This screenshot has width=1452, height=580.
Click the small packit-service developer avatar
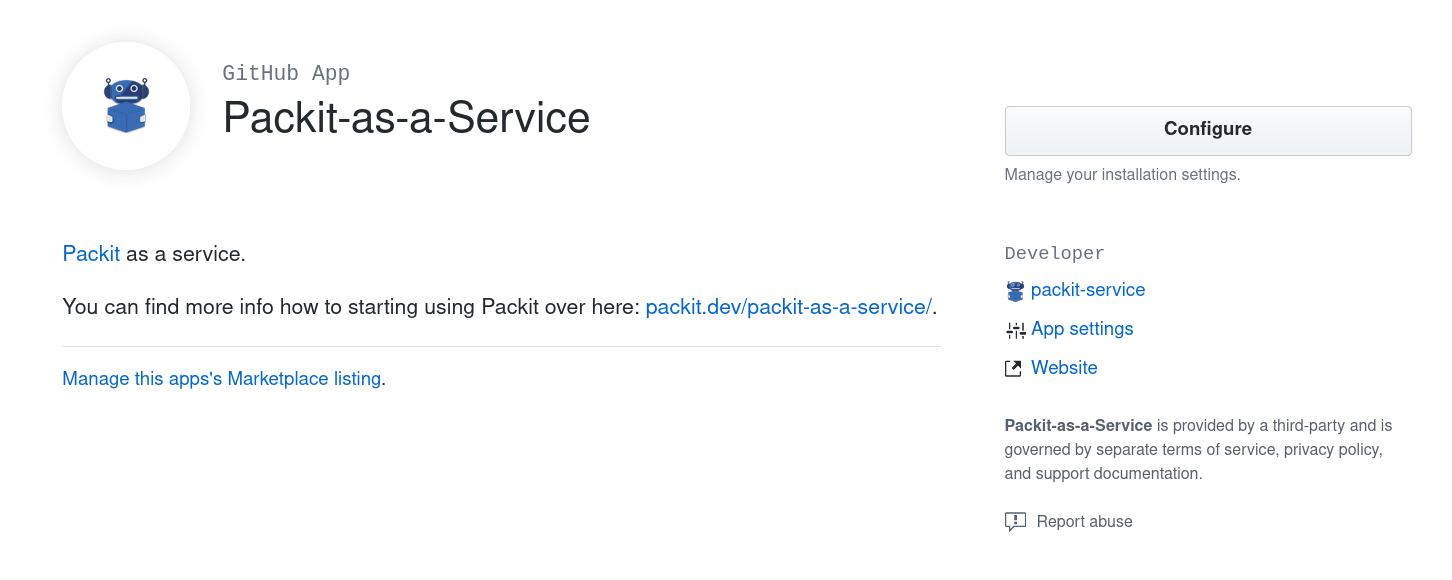coord(1015,291)
